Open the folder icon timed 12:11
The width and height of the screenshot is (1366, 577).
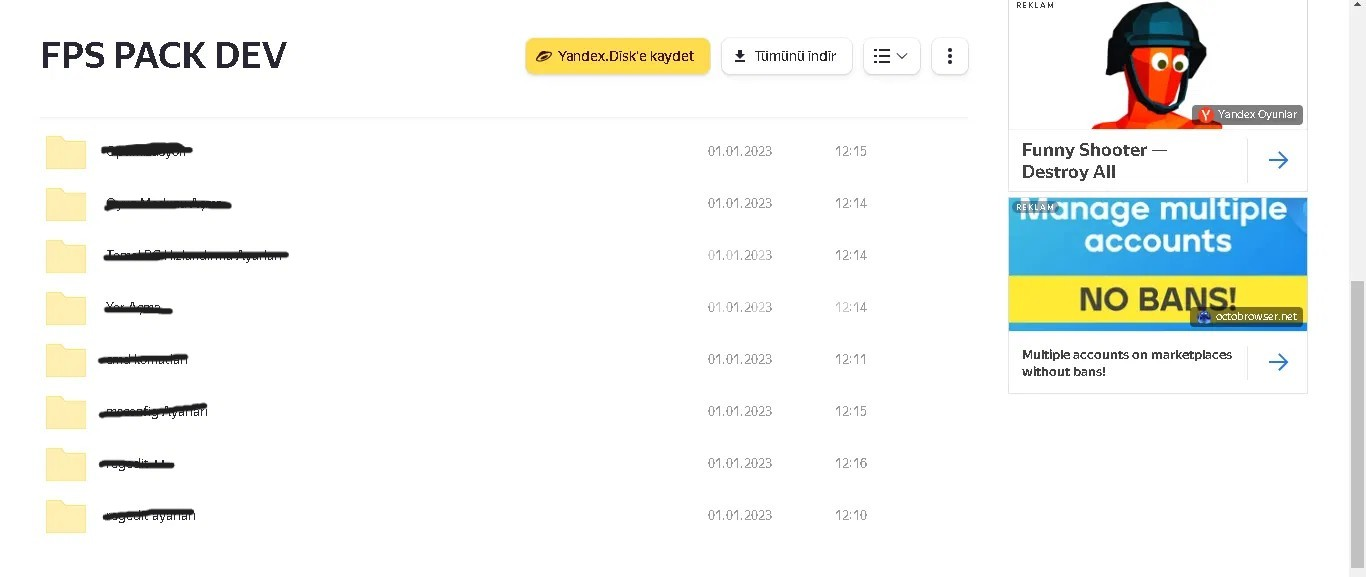tap(66, 360)
